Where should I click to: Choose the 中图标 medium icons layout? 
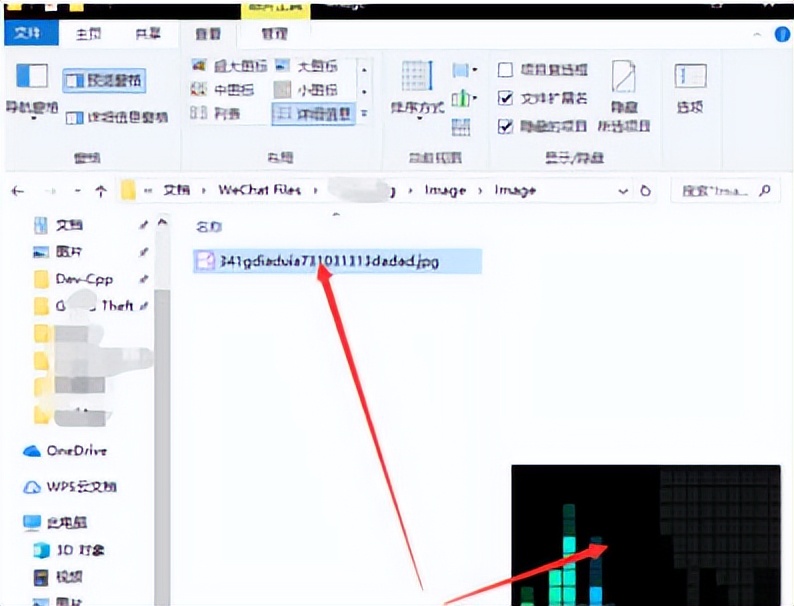click(x=222, y=90)
